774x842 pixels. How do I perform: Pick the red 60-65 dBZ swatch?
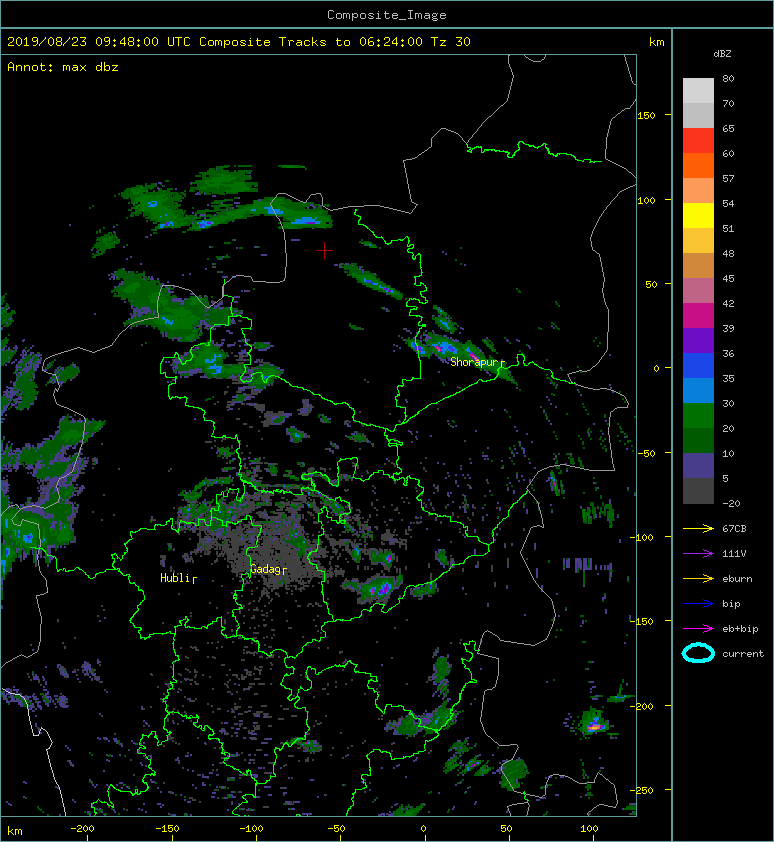click(x=698, y=141)
